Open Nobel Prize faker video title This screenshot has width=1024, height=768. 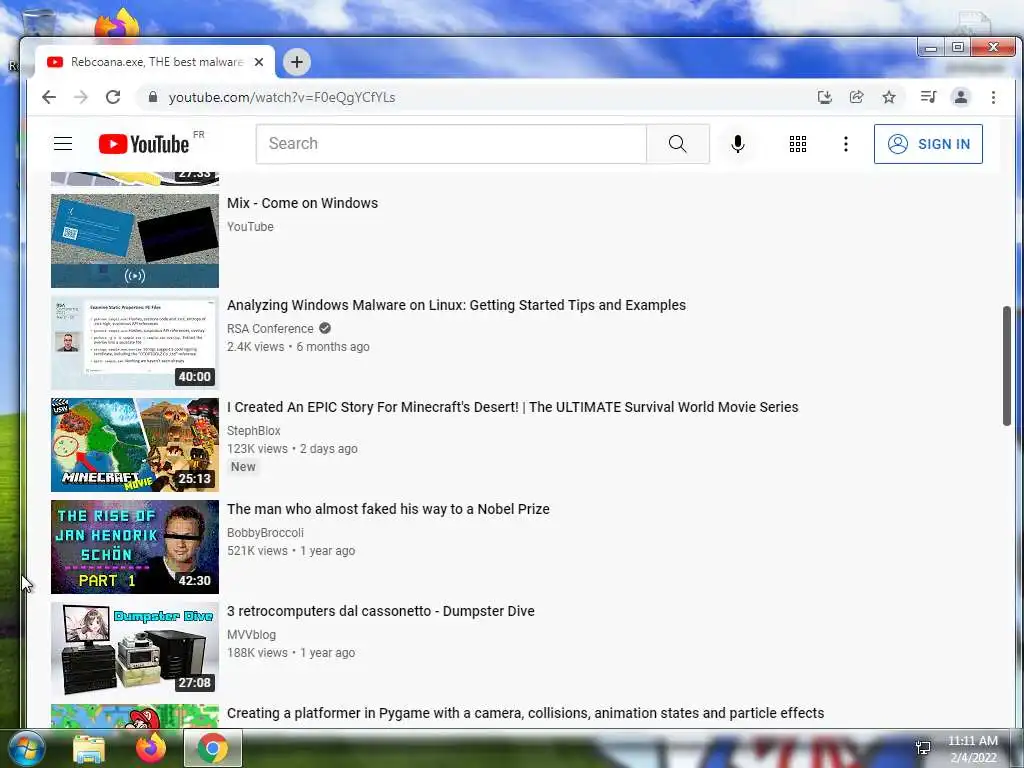click(389, 509)
